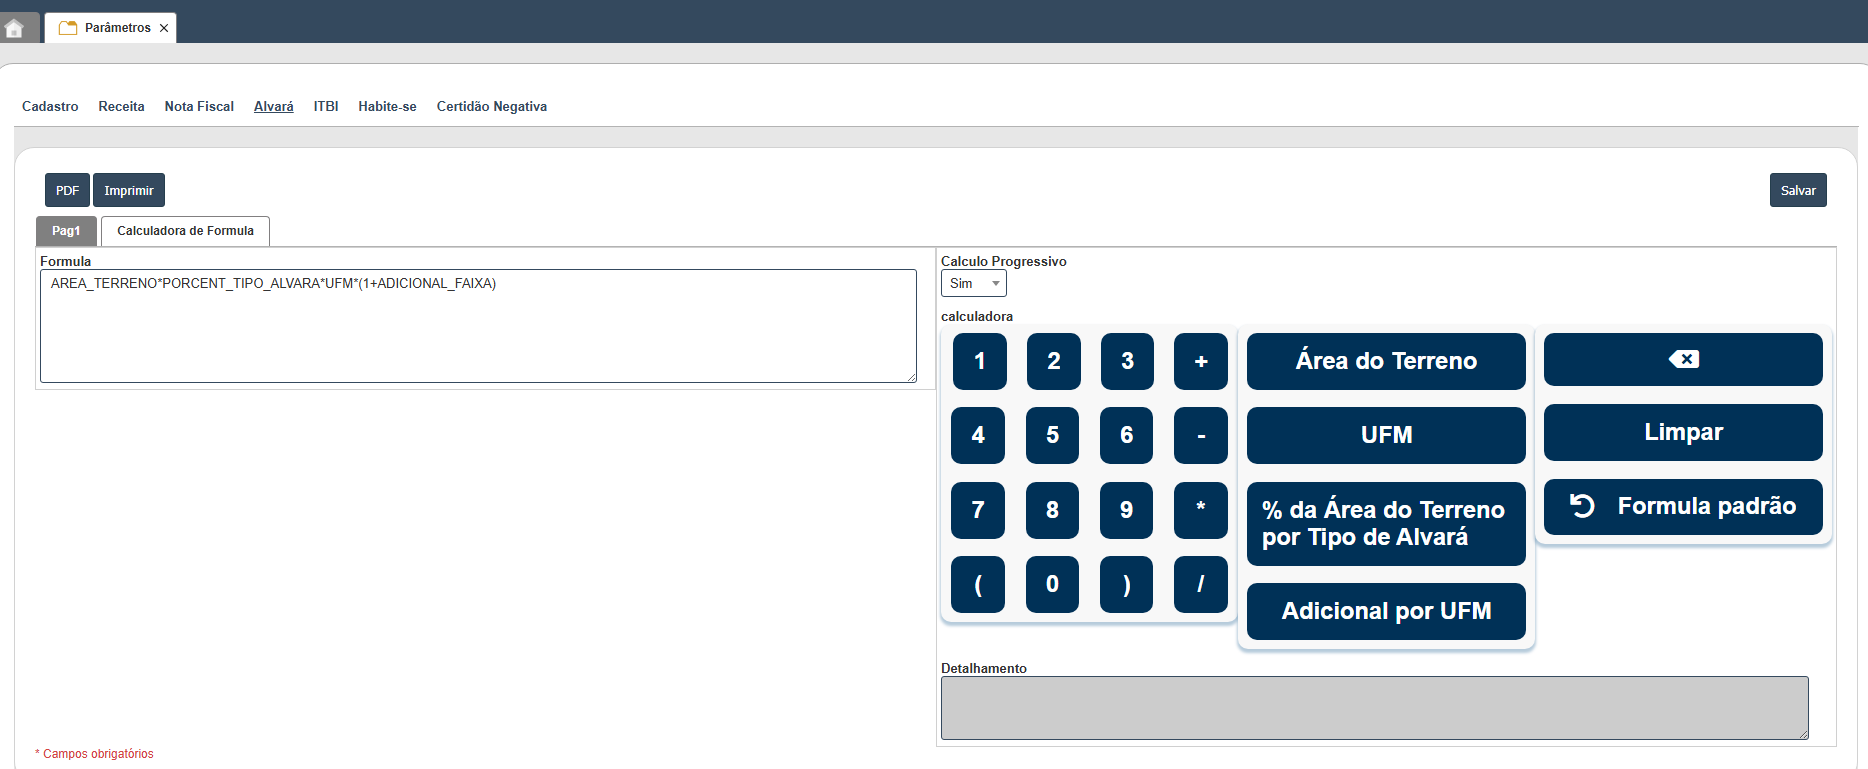Screen dimensions: 1868x769
Task: Open the Receita menu
Action: click(121, 106)
